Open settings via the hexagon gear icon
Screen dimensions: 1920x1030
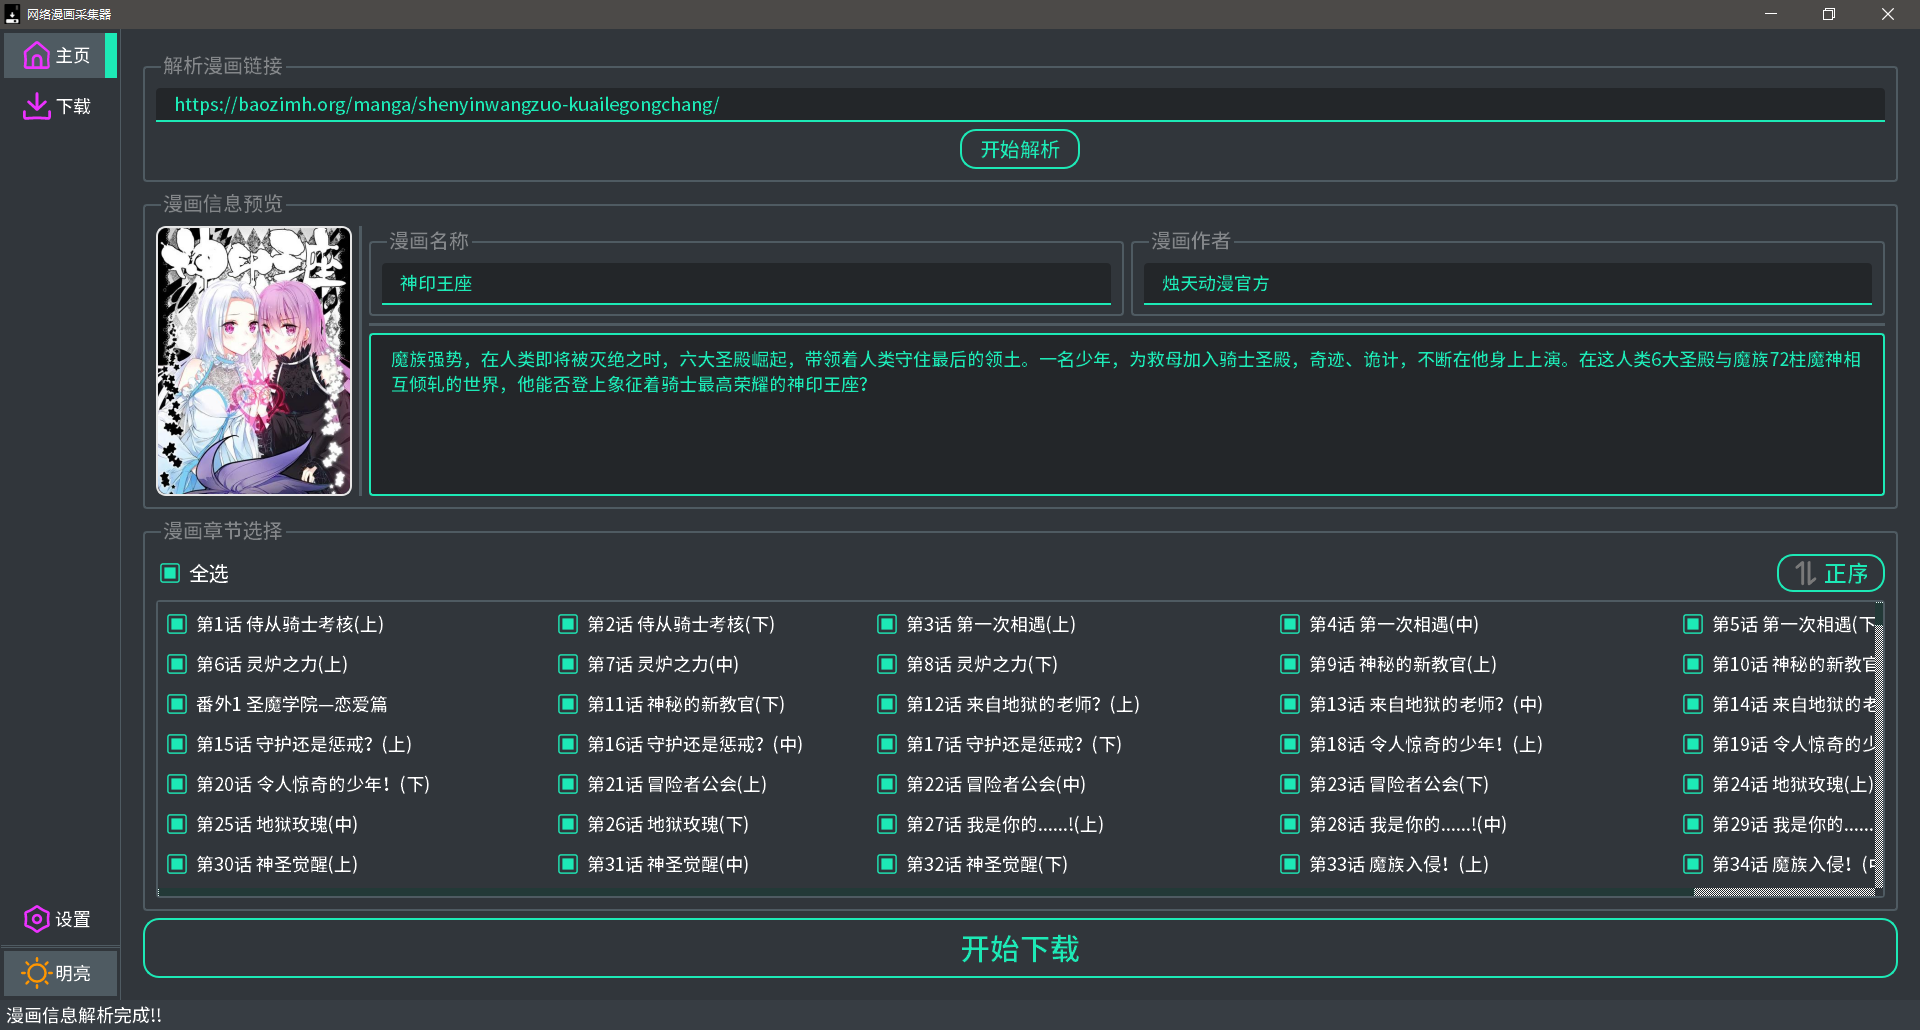(x=36, y=919)
